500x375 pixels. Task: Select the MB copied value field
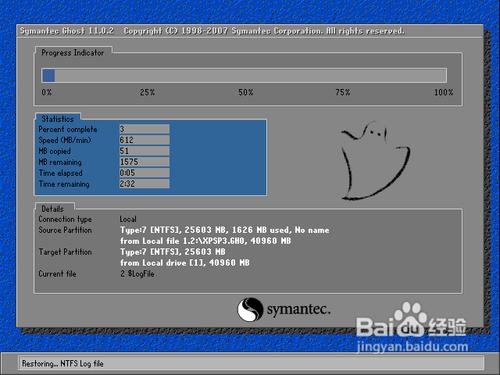(144, 151)
